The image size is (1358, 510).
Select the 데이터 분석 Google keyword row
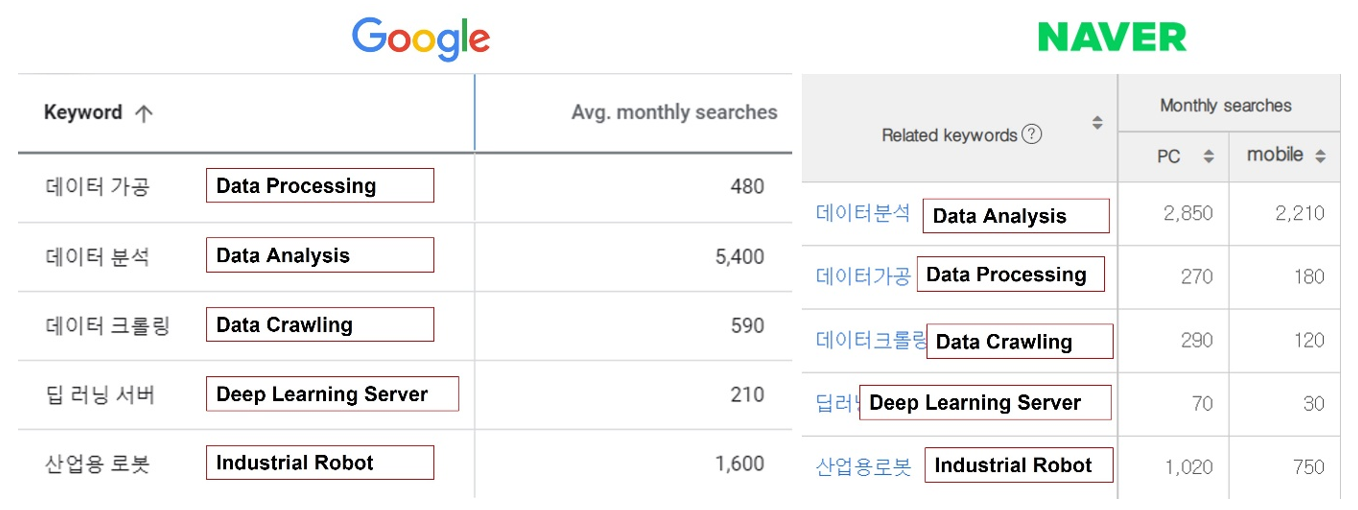pos(97,256)
